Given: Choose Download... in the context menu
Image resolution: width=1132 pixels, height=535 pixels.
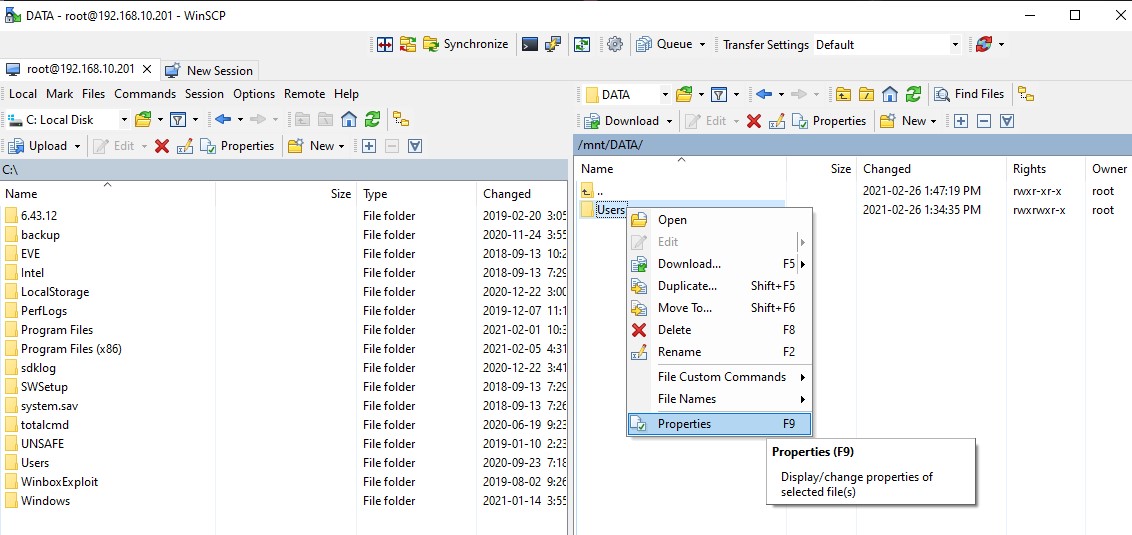Looking at the screenshot, I should (x=719, y=264).
